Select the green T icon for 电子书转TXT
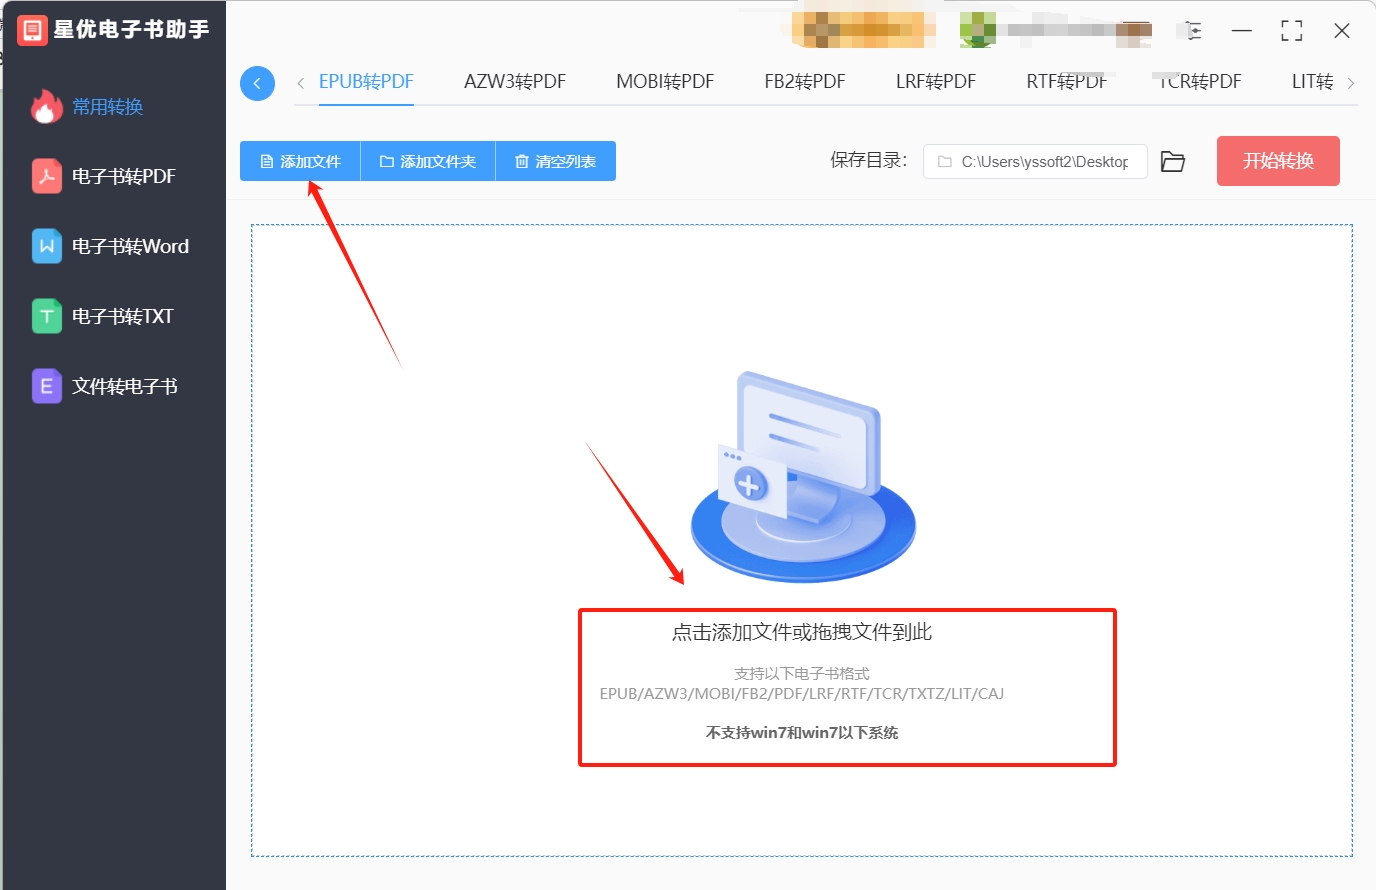1376x890 pixels. tap(46, 316)
